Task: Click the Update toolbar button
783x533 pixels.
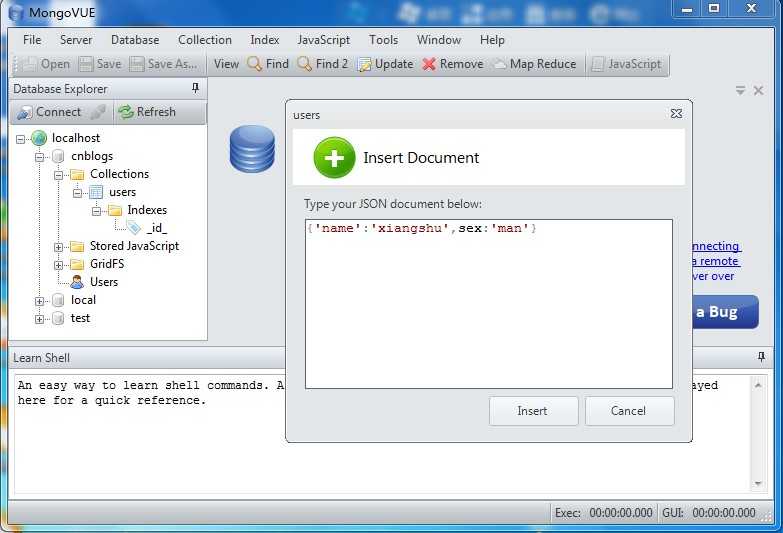Action: click(x=385, y=64)
